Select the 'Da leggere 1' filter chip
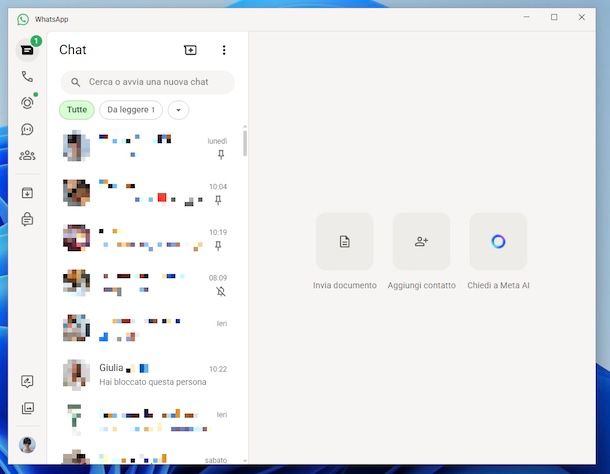The width and height of the screenshot is (610, 474). (131, 110)
